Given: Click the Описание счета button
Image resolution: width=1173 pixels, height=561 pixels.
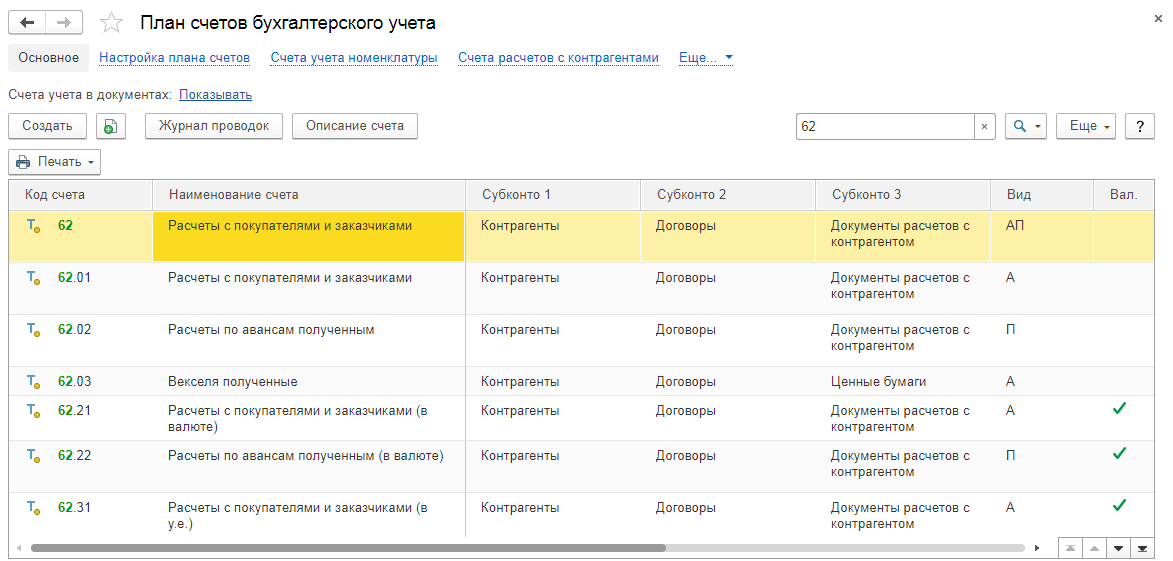Looking at the screenshot, I should point(355,126).
